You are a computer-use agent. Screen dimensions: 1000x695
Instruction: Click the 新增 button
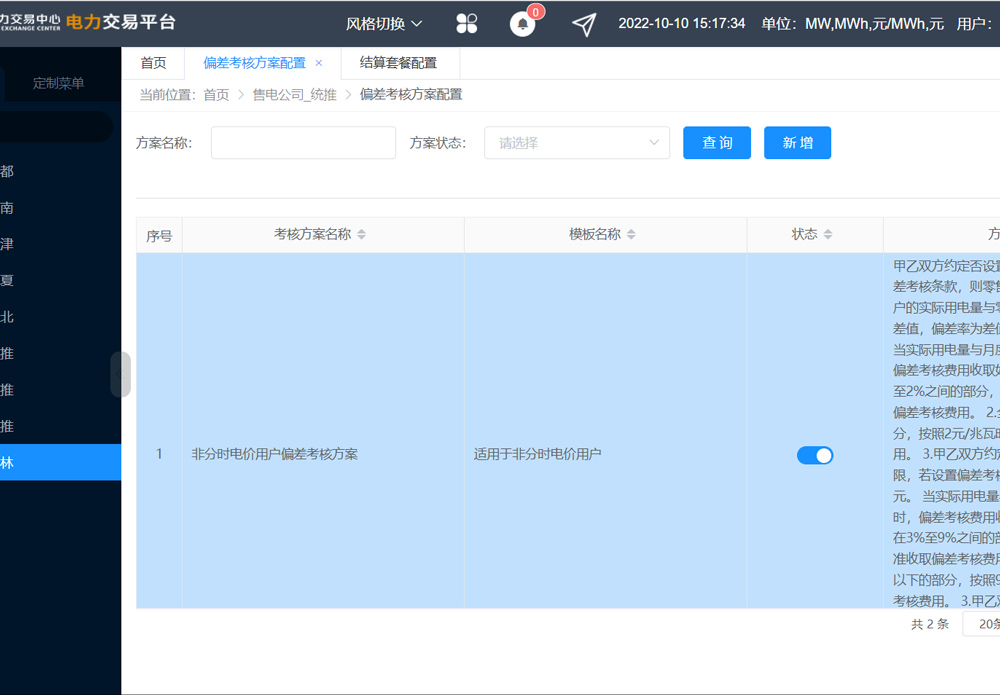click(797, 143)
